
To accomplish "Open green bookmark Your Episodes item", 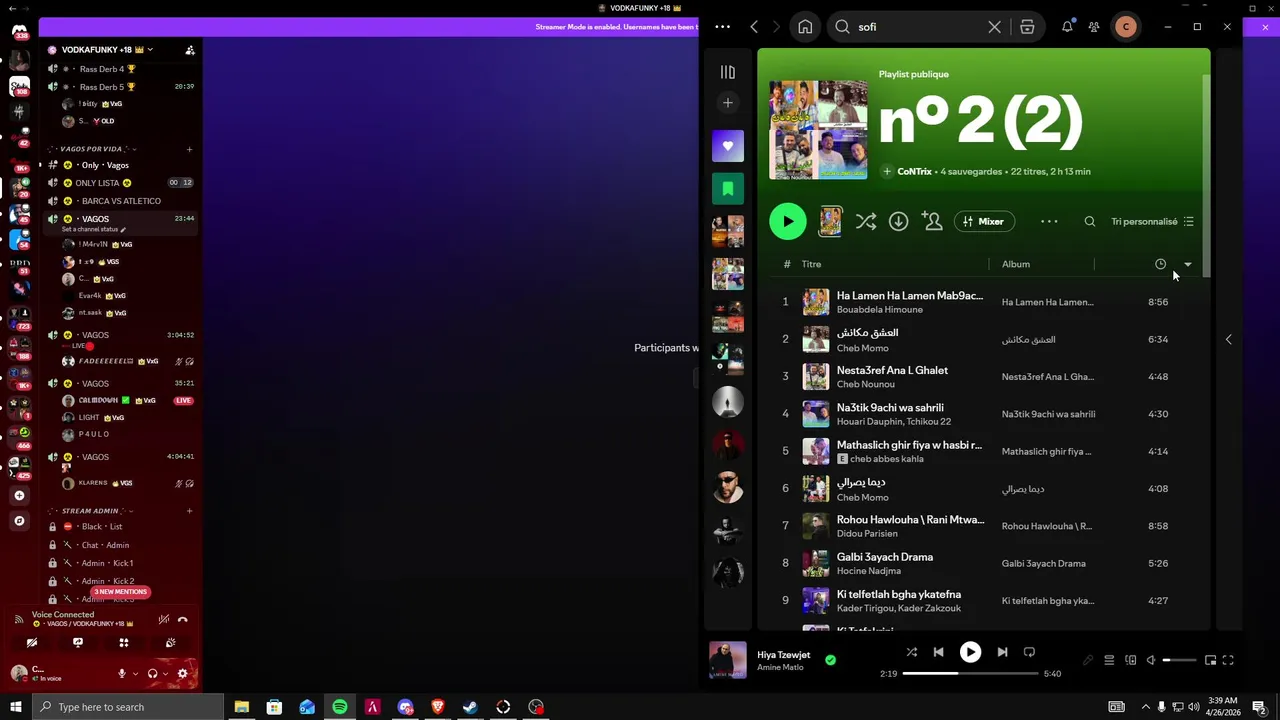I will point(728,188).
